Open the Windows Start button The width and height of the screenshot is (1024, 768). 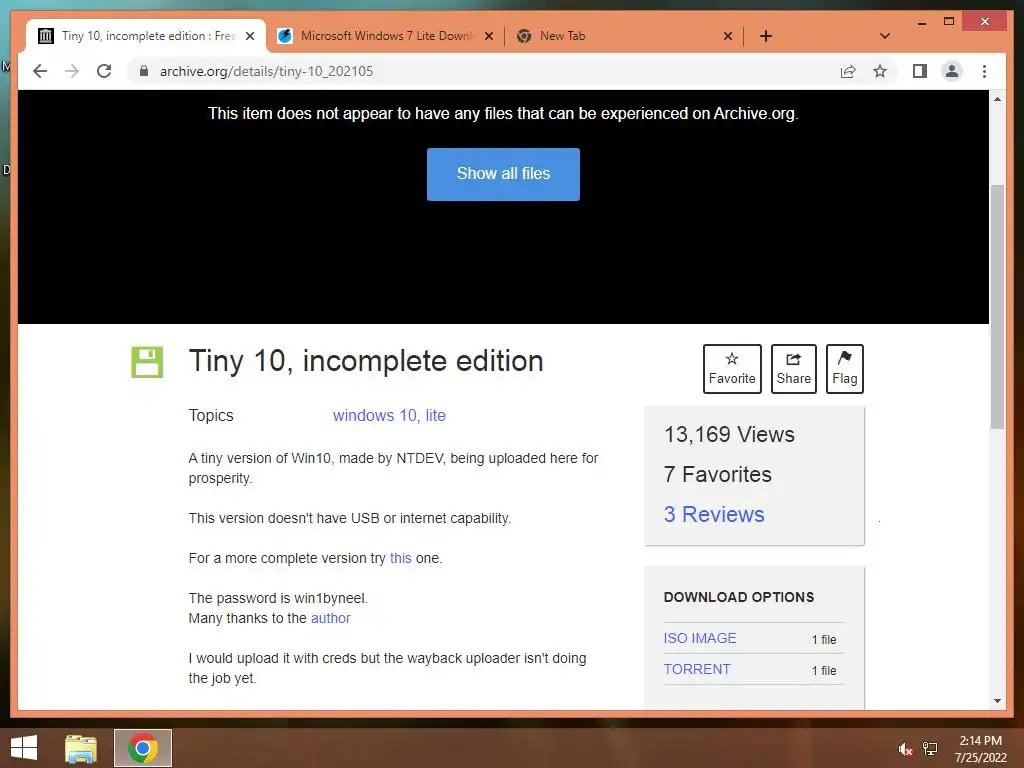click(24, 748)
